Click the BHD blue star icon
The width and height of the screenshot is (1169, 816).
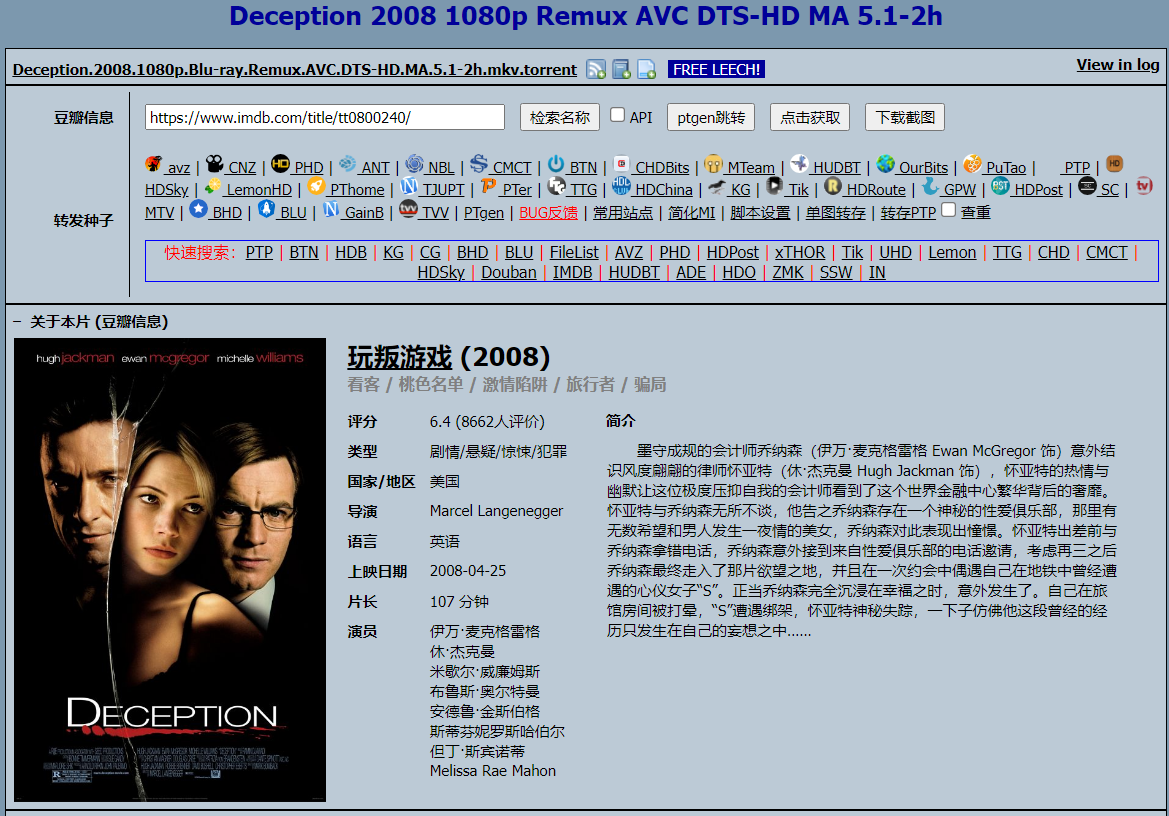[198, 209]
